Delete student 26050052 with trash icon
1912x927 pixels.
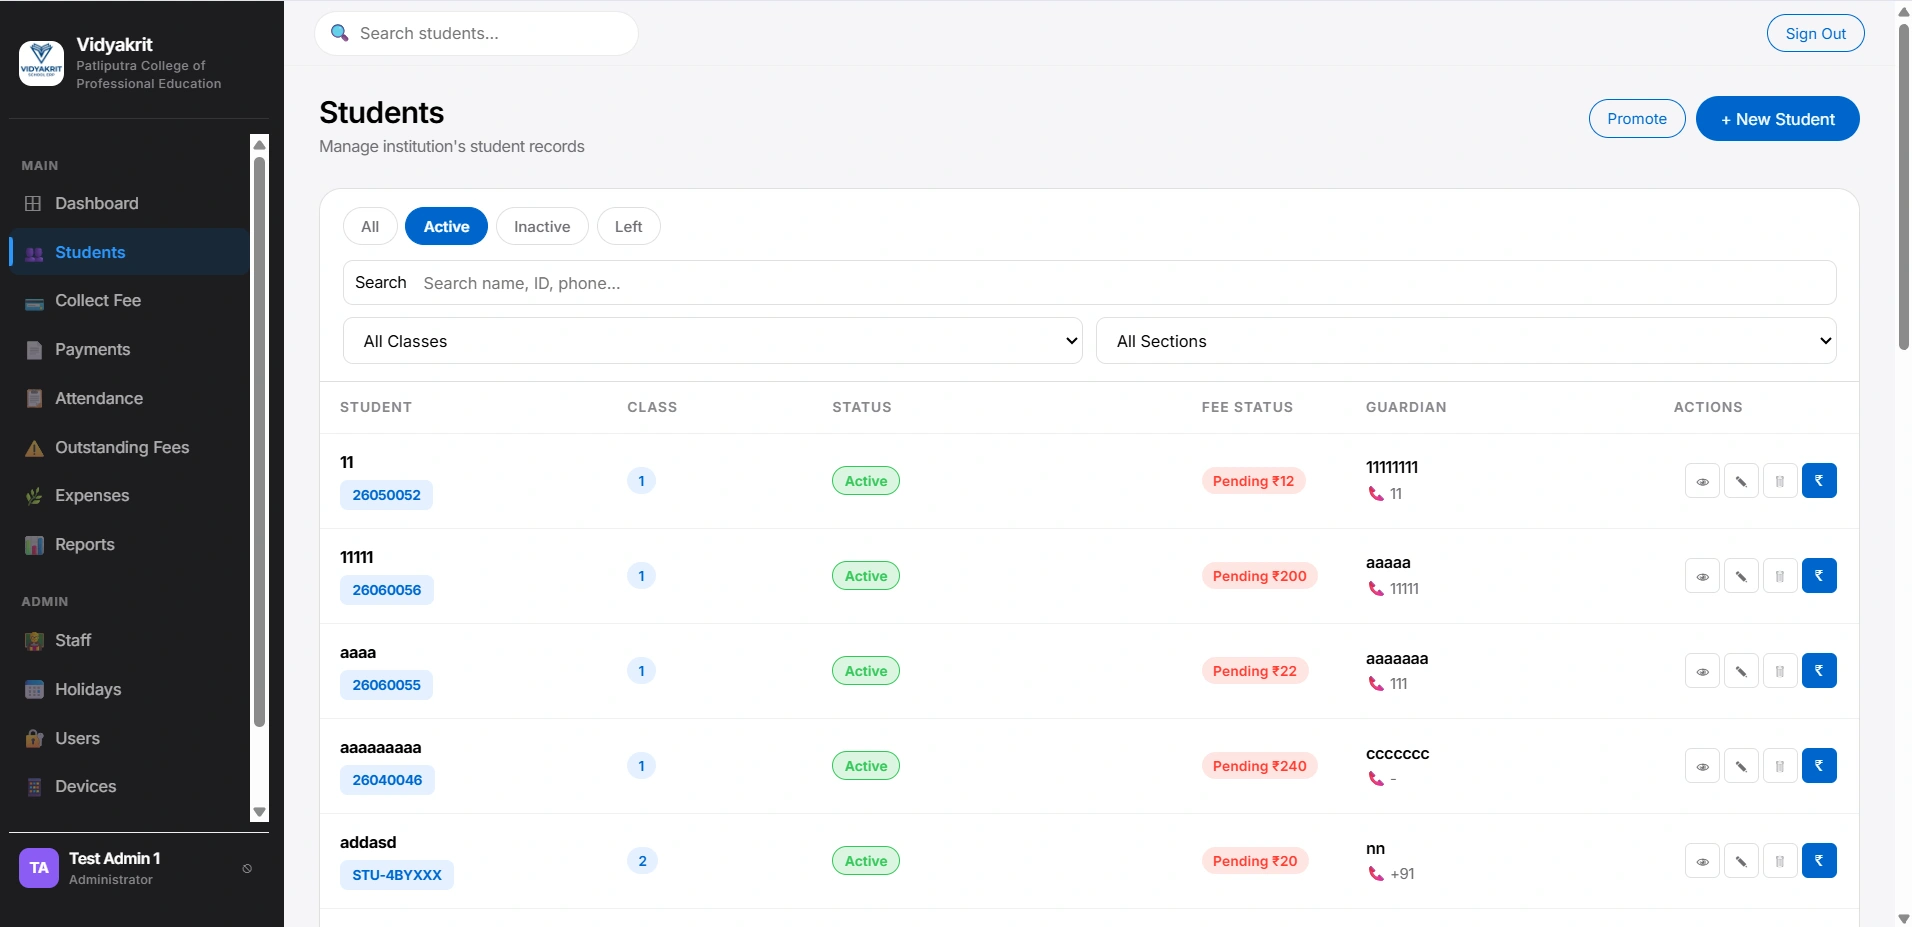point(1780,481)
